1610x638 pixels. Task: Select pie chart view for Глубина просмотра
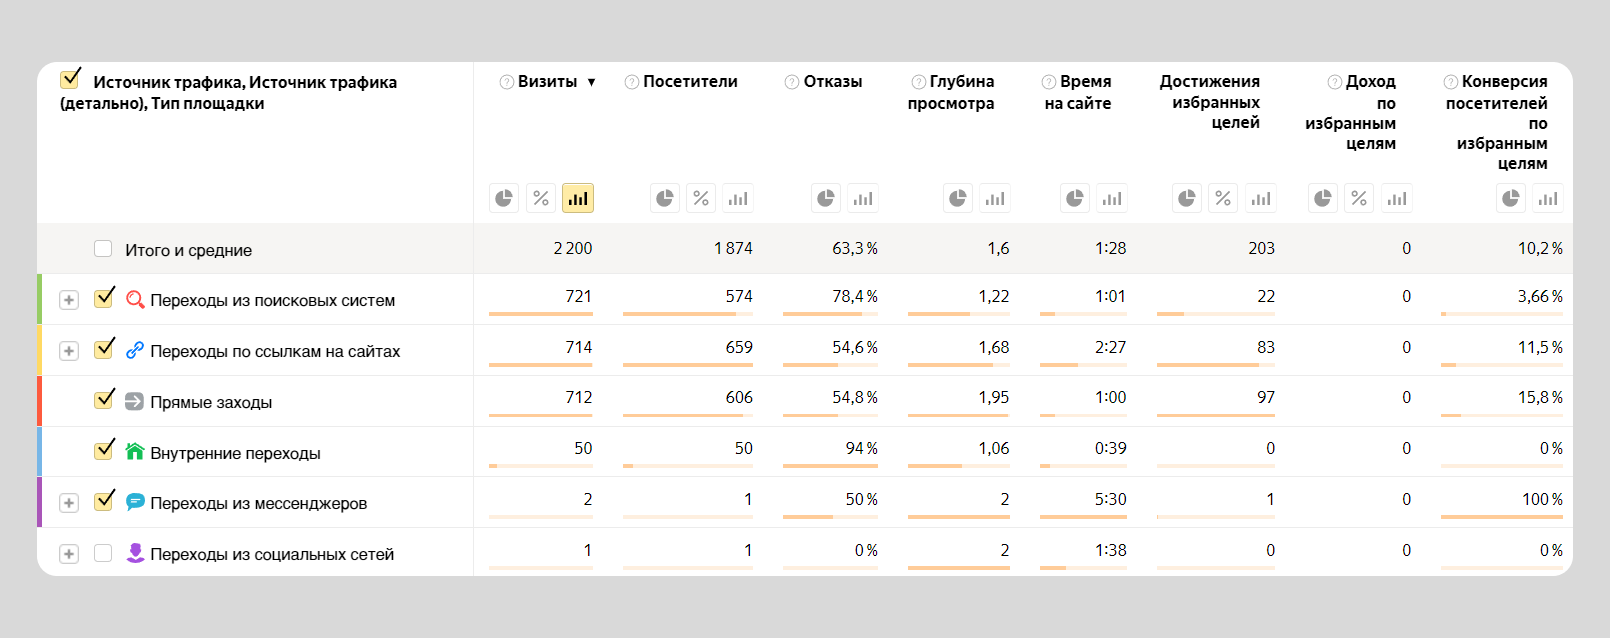point(958,198)
